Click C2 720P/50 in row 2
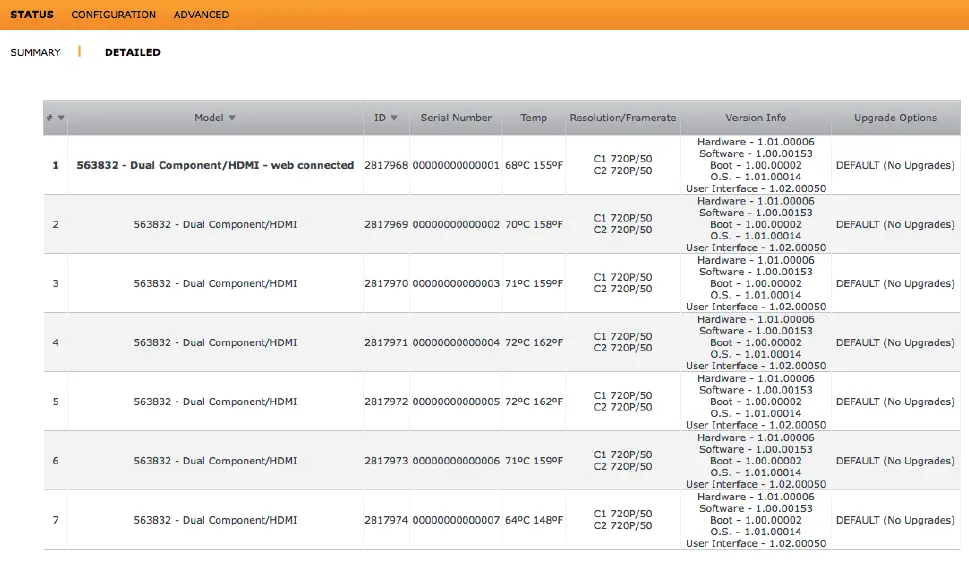The image size is (969, 565). [623, 230]
